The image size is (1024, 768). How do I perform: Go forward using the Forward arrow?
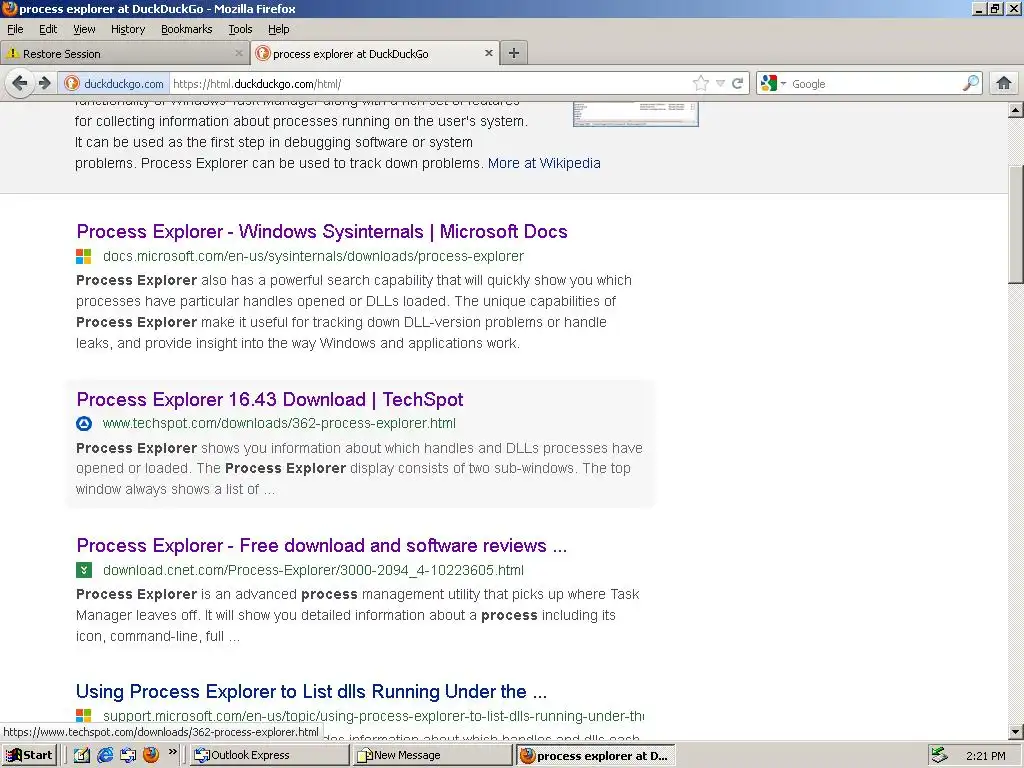click(44, 84)
